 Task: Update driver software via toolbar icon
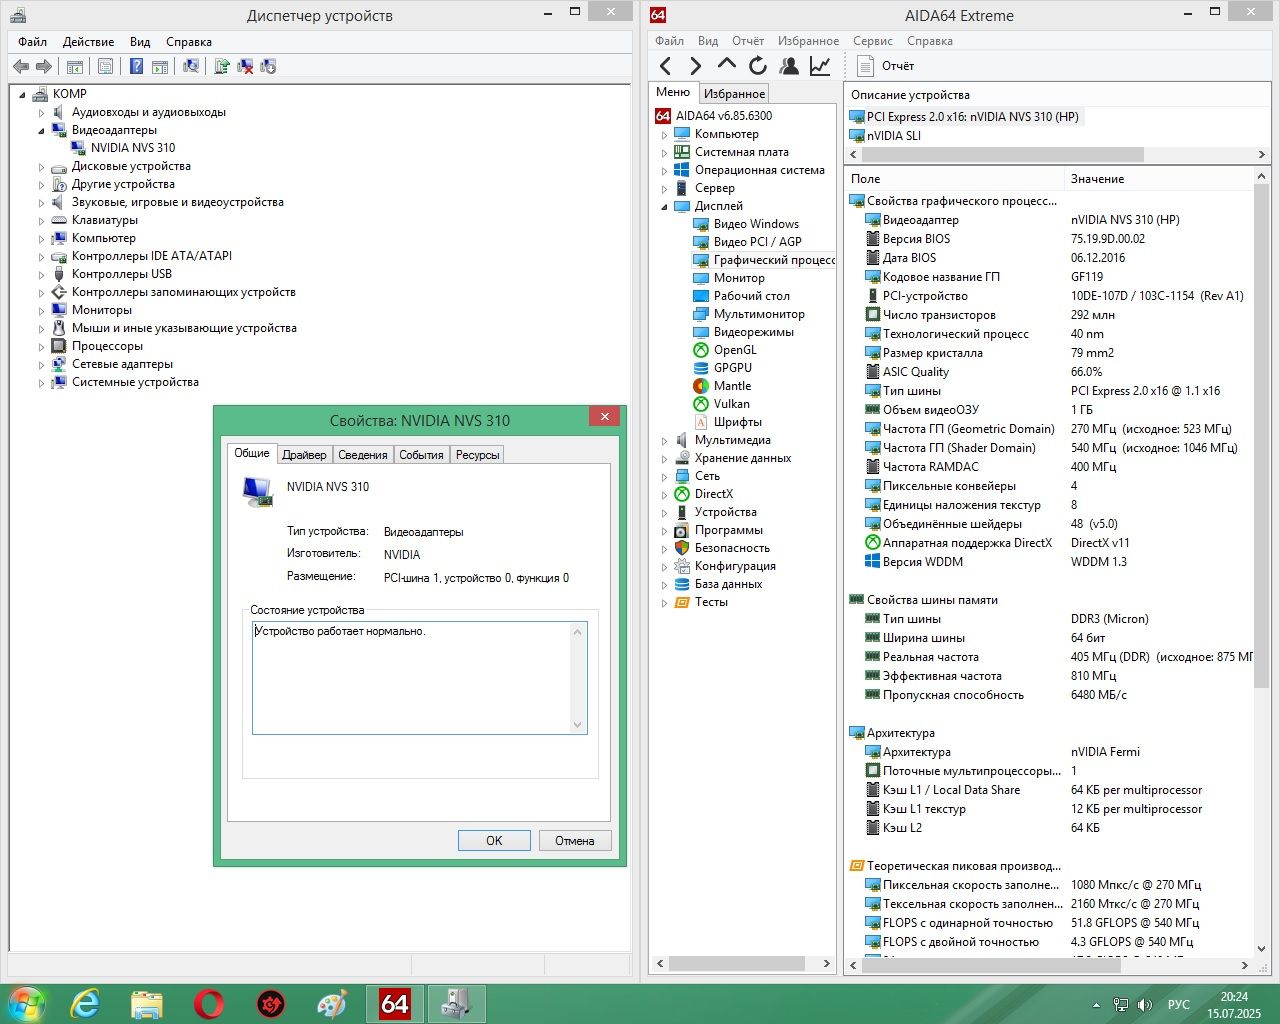(221, 66)
